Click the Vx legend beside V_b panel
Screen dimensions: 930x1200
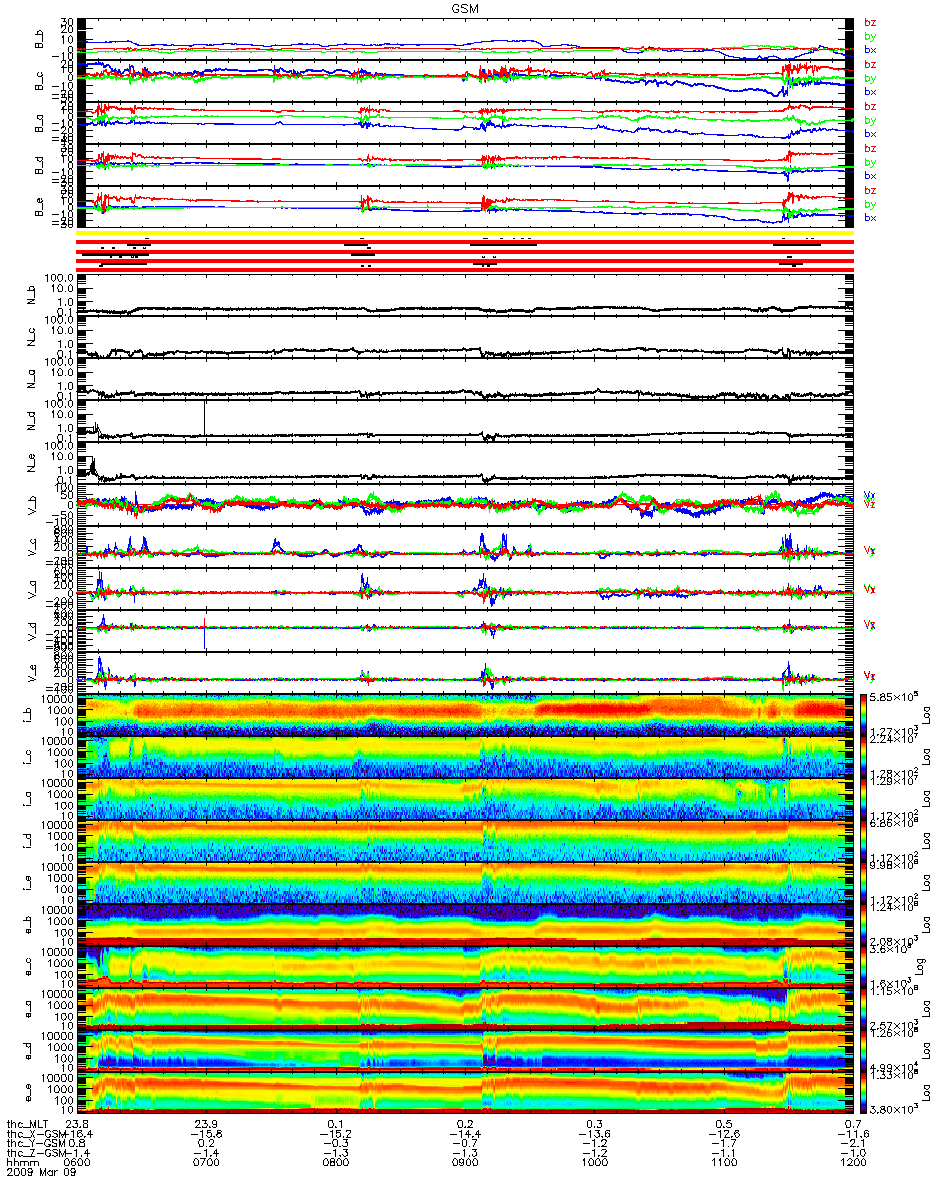tap(870, 496)
